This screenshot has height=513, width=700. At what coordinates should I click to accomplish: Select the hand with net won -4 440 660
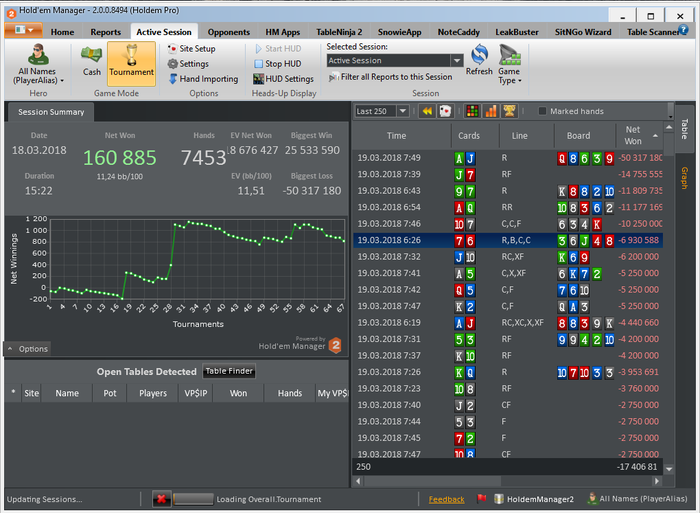click(508, 323)
